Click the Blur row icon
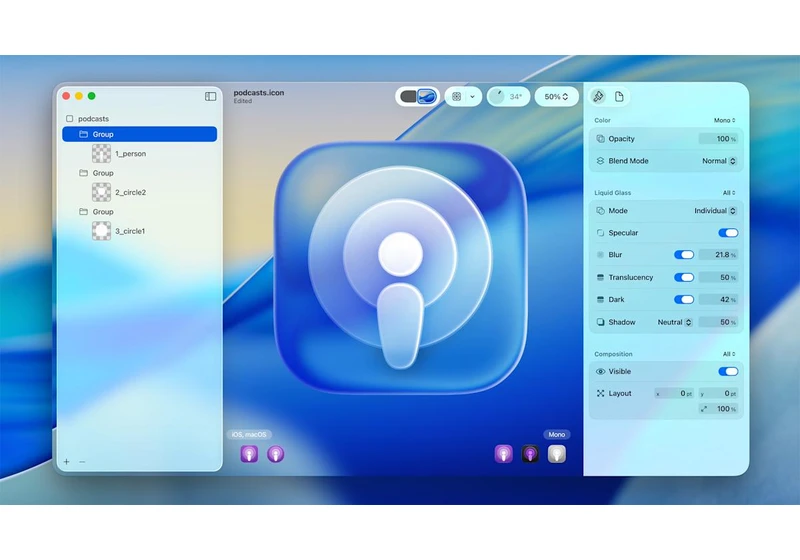This screenshot has height=560, width=800. coord(601,254)
